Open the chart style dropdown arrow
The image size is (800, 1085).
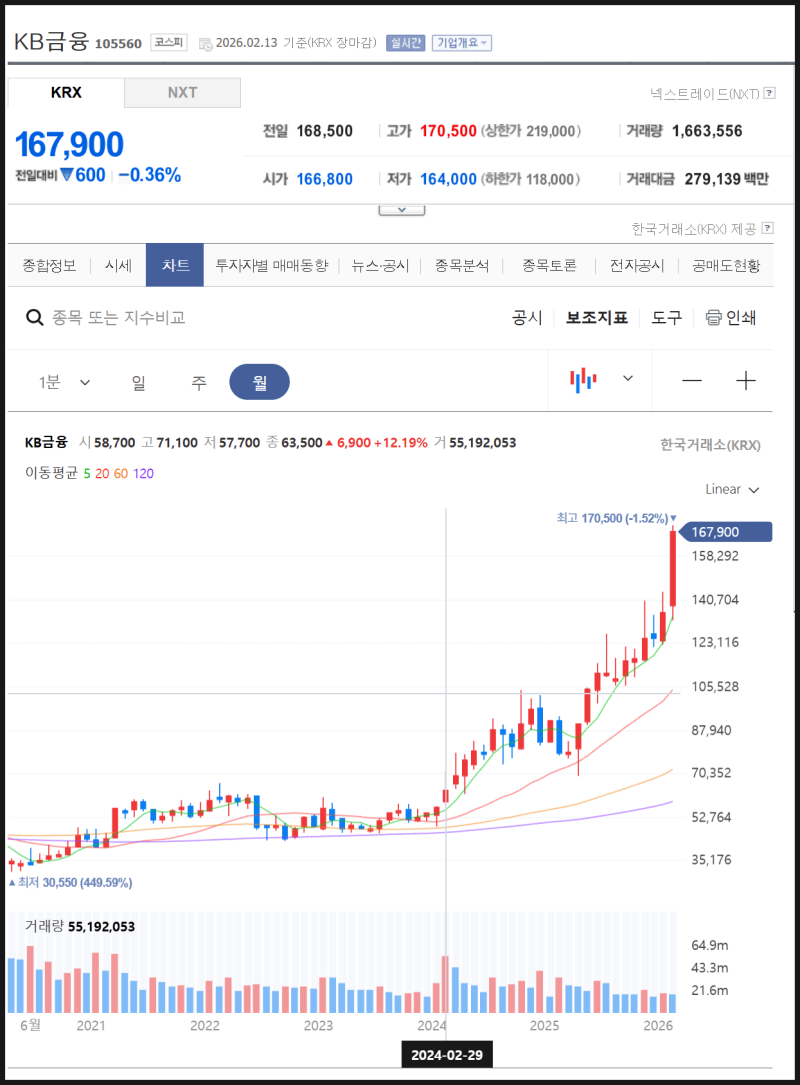(628, 378)
